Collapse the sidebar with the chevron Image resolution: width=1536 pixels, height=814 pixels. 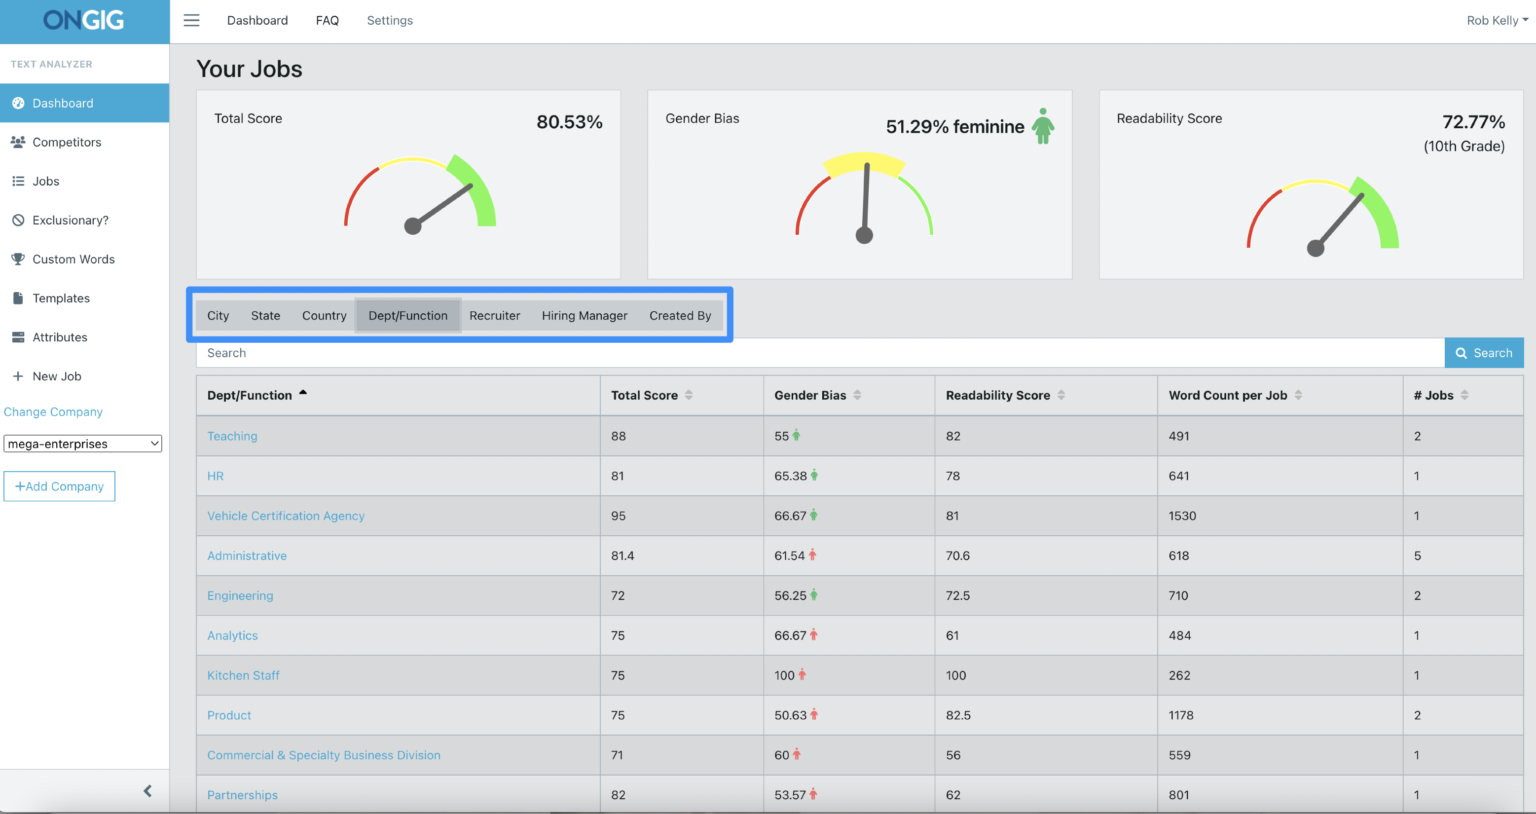(x=147, y=790)
